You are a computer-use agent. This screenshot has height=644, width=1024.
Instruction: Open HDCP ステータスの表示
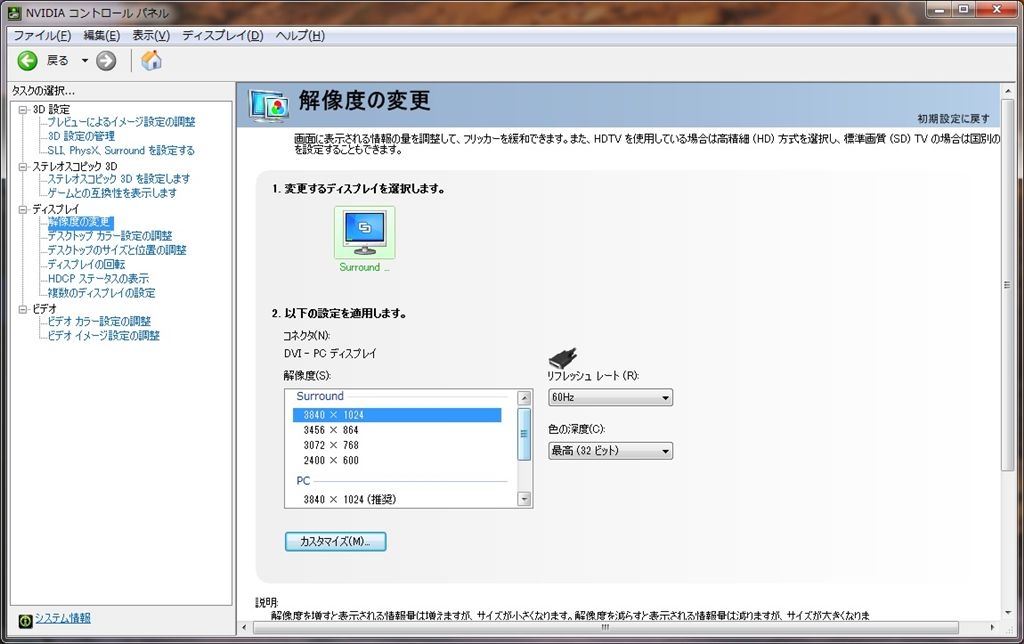click(98, 279)
